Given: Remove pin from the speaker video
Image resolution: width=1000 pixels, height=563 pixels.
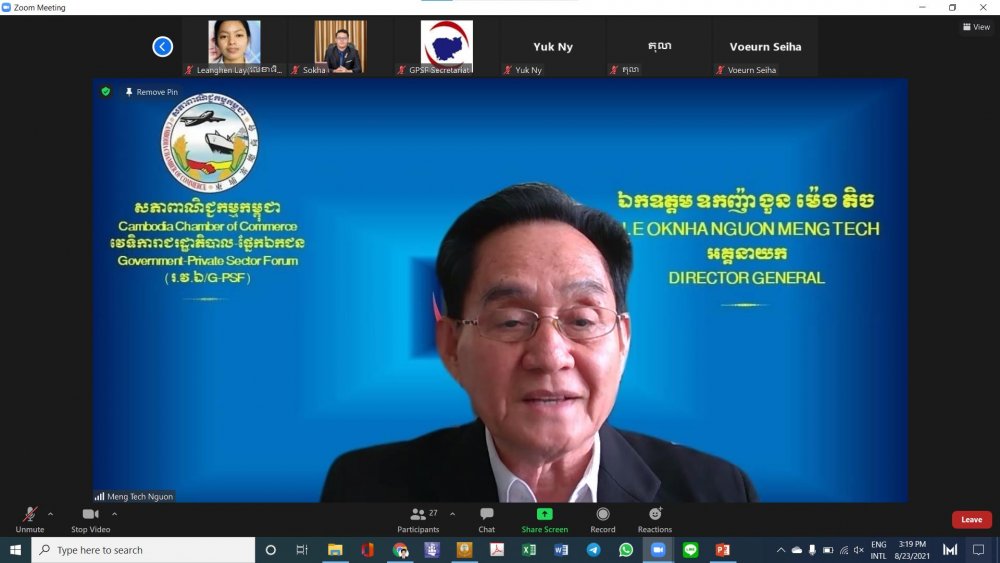Looking at the screenshot, I should pyautogui.click(x=152, y=92).
